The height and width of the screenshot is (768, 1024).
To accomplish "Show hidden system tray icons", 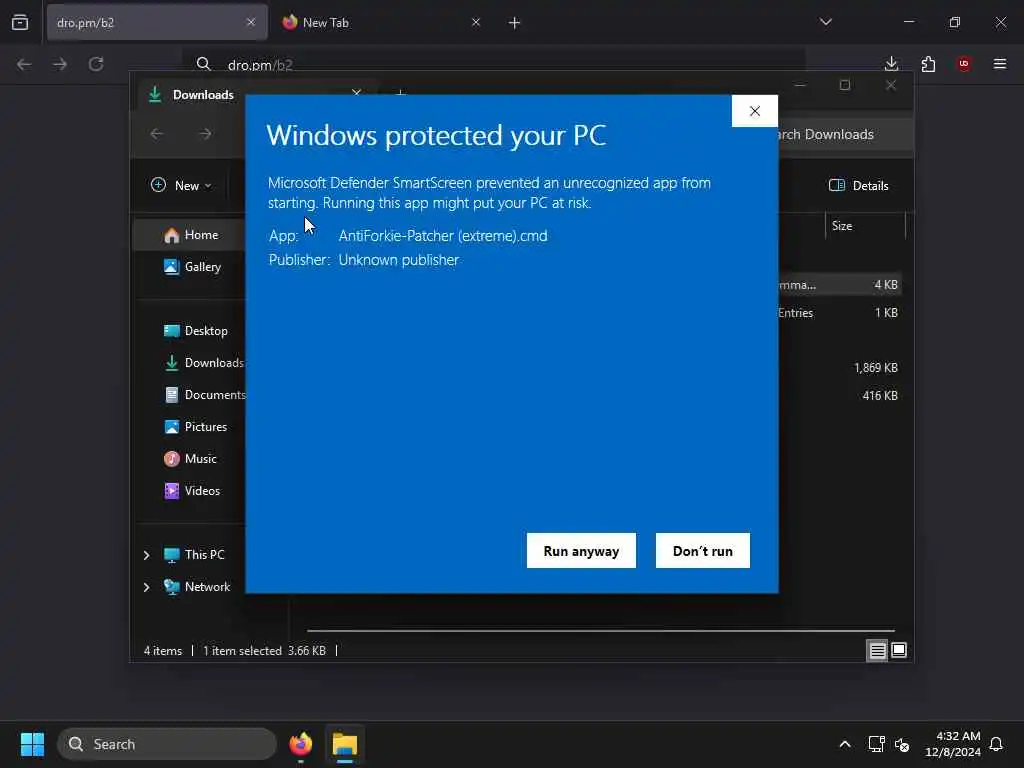I will pos(844,744).
